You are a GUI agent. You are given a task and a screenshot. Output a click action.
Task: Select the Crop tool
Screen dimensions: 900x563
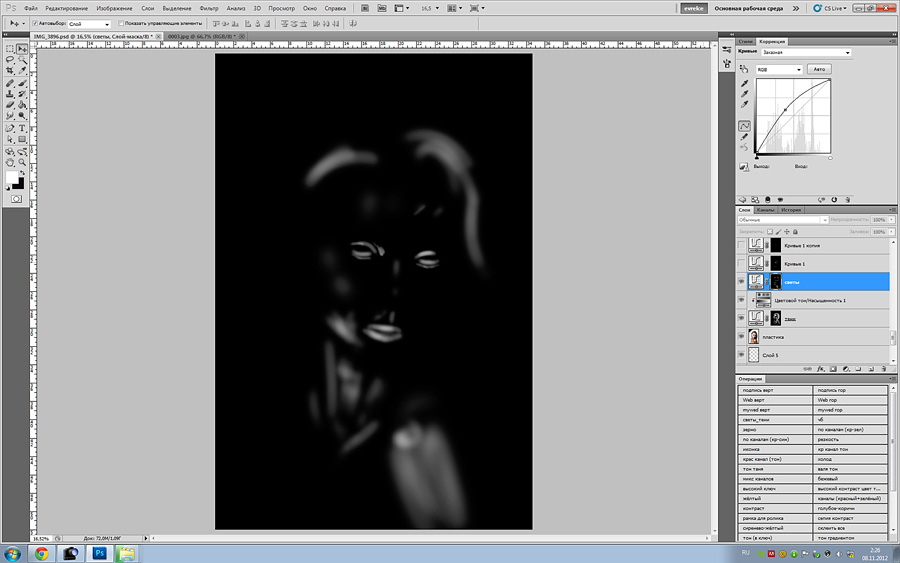point(10,71)
